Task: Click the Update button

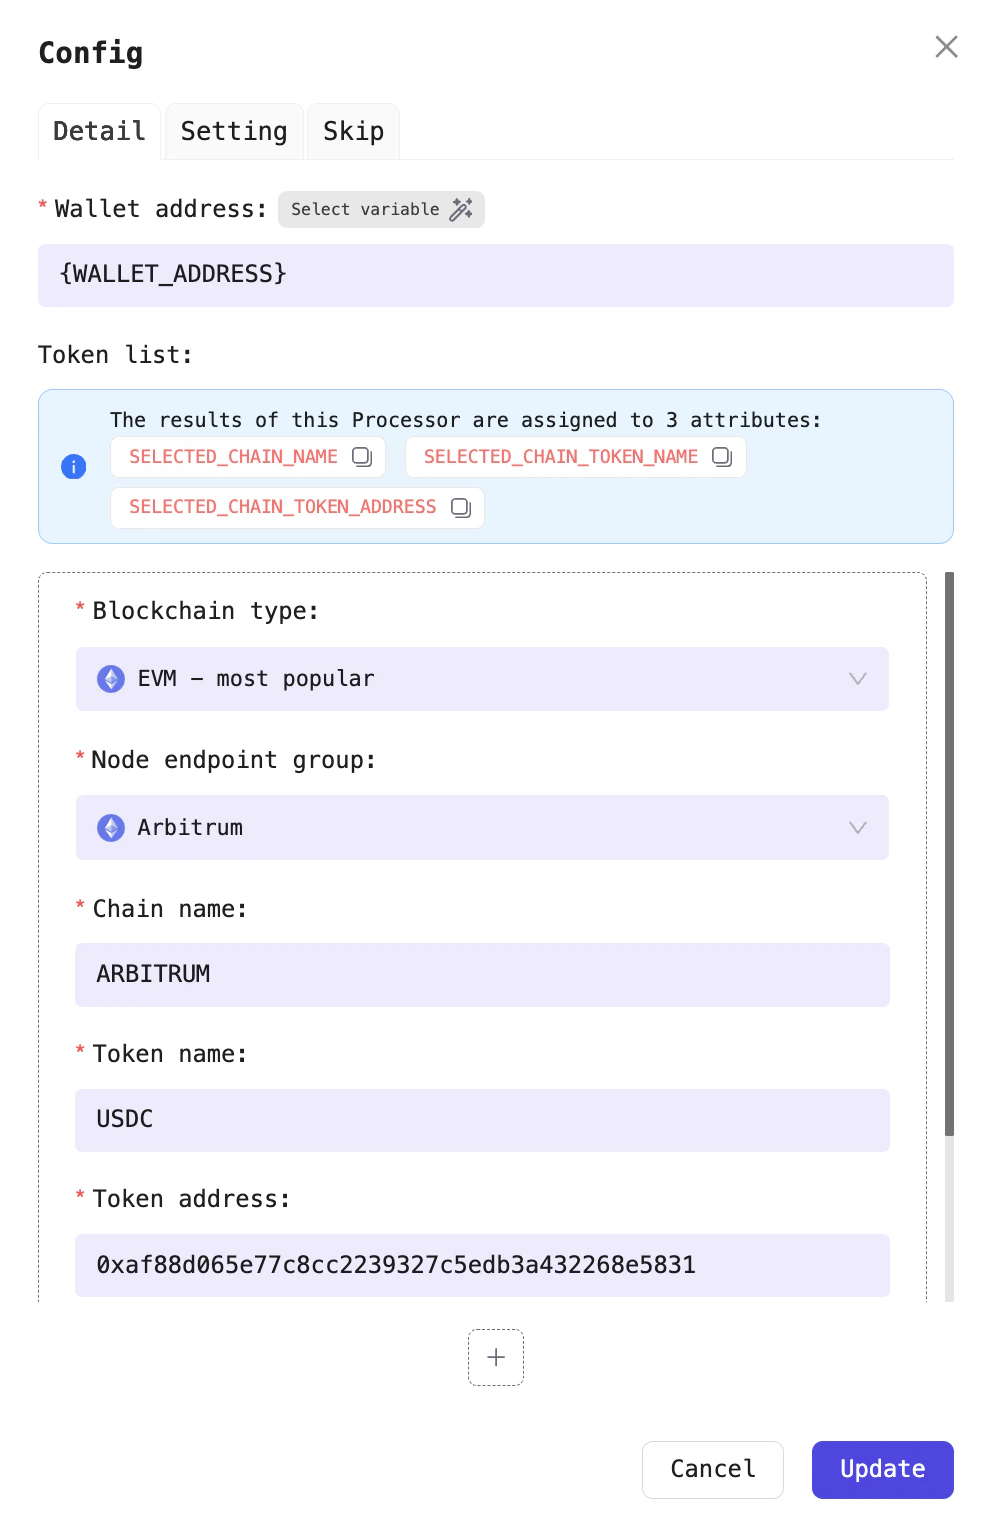Action: coord(882,1469)
